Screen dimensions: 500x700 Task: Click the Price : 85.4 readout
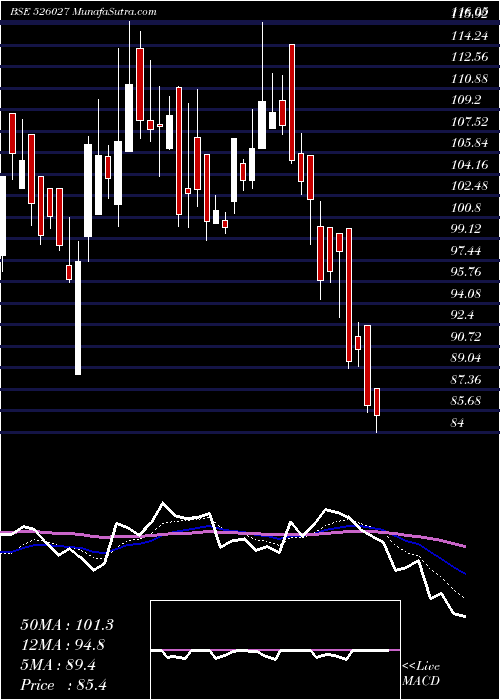[64, 685]
